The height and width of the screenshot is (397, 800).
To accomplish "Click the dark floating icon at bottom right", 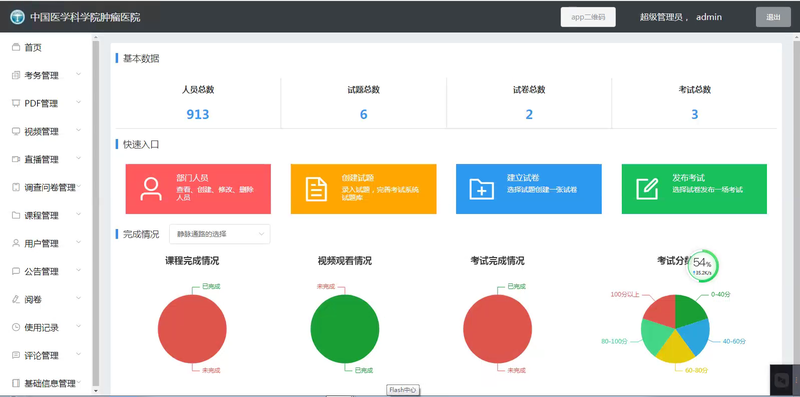I will tap(782, 380).
